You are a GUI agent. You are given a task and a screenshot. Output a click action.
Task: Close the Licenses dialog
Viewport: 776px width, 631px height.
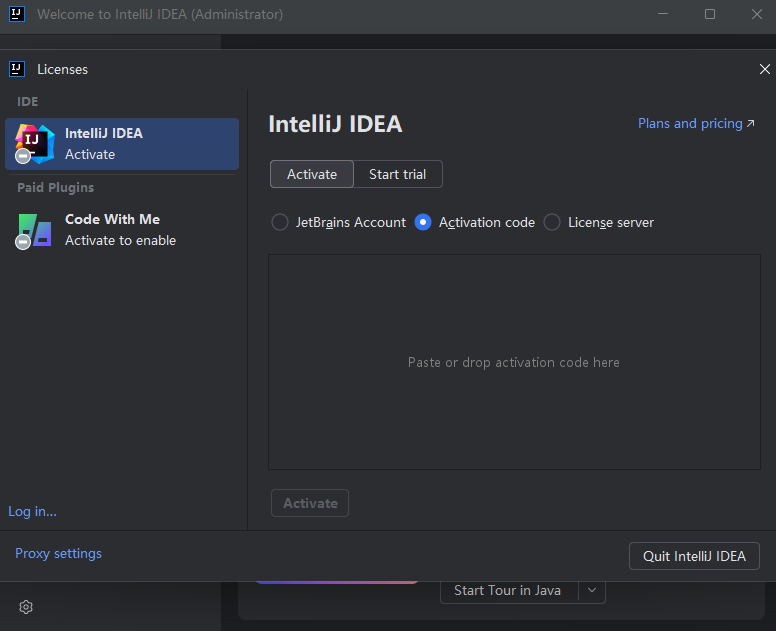pos(765,69)
